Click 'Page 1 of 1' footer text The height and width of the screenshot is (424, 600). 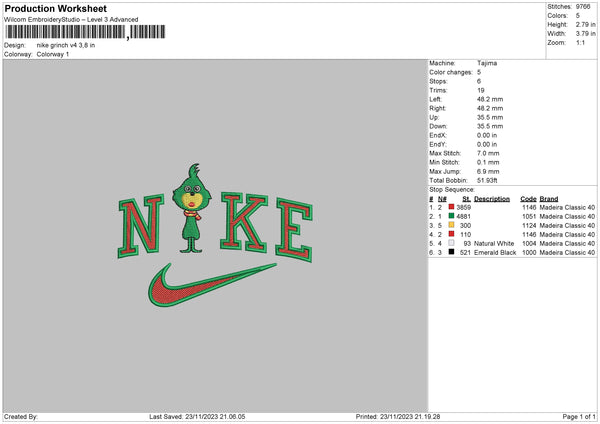tap(579, 416)
